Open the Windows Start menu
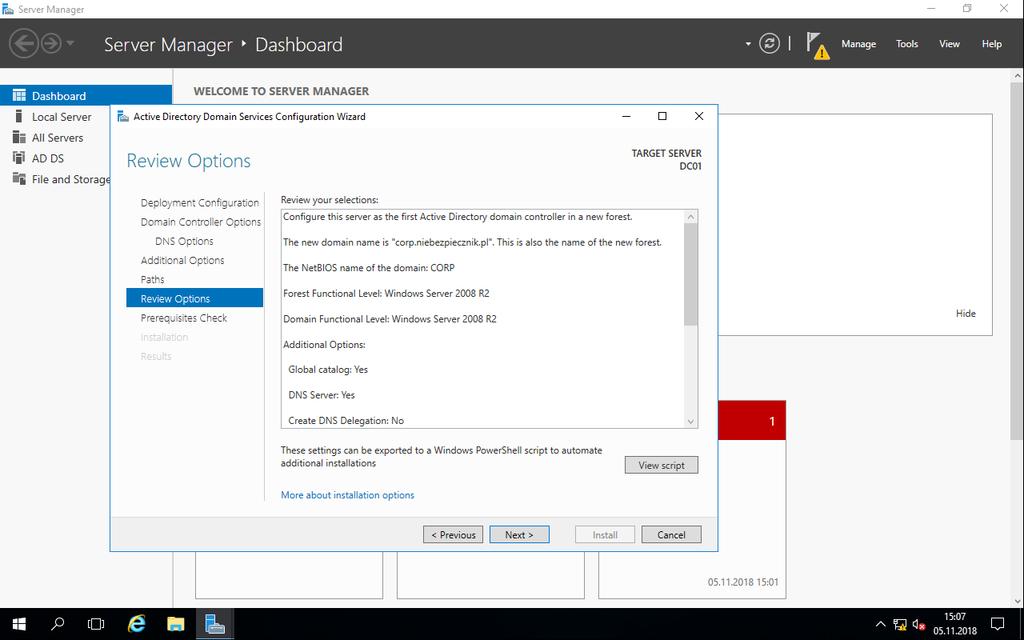 click(x=19, y=624)
